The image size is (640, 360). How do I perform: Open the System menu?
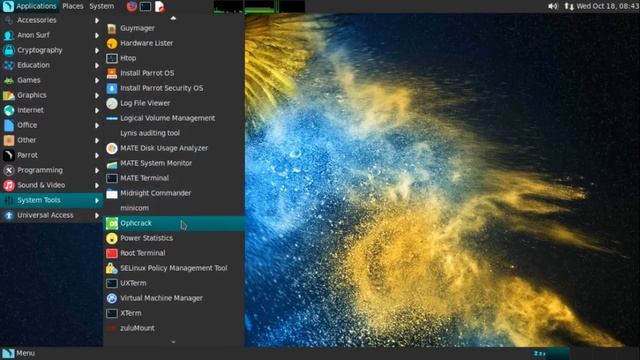point(102,6)
